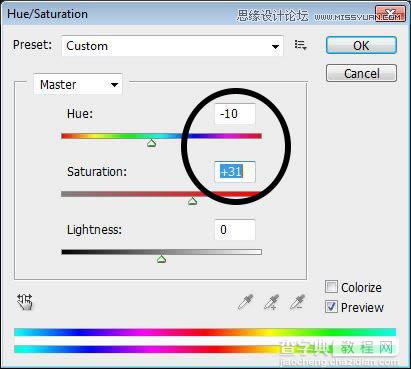This screenshot has width=411, height=369.
Task: Click the OK button
Action: 361,45
